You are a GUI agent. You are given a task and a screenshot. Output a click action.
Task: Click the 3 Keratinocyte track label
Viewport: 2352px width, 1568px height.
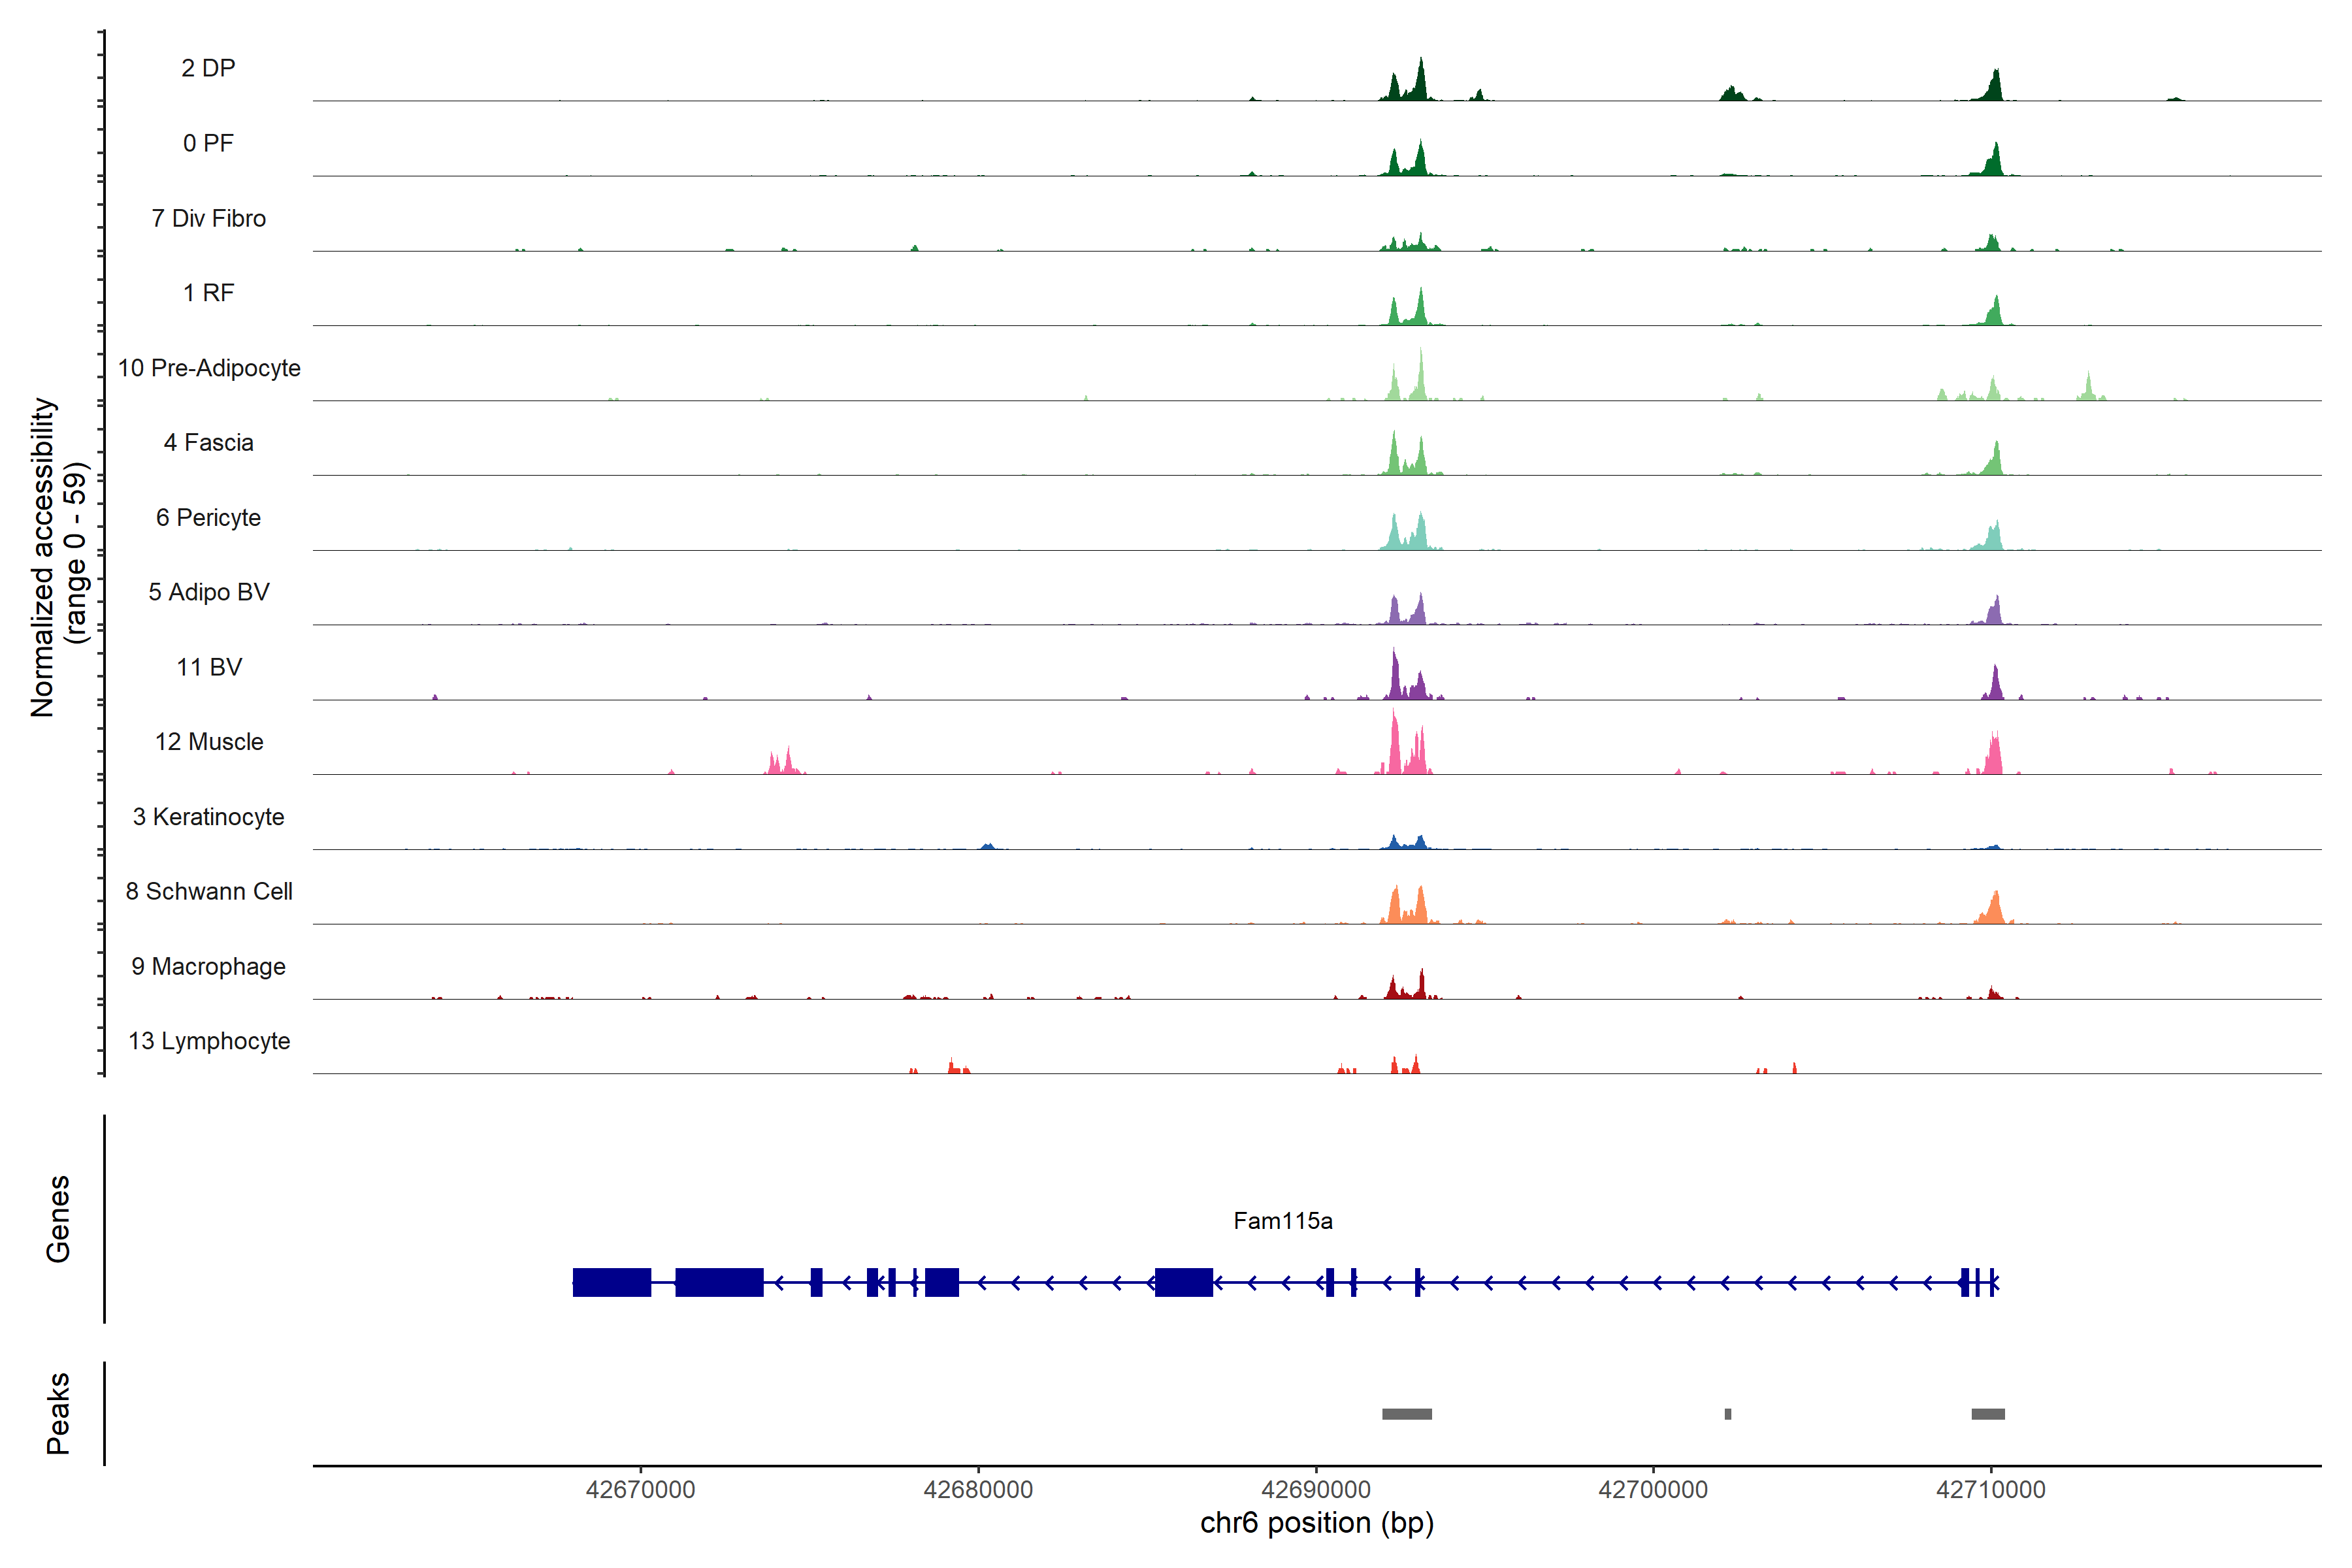209,817
